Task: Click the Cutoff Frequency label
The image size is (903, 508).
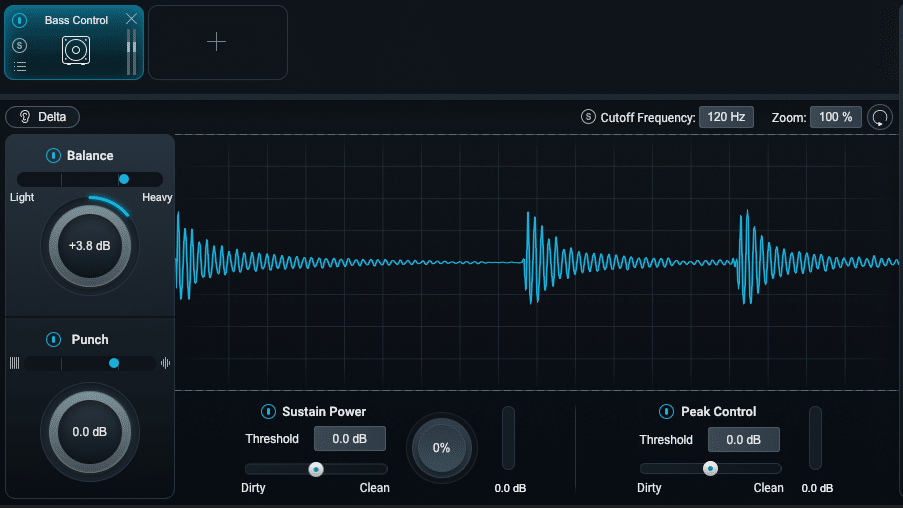Action: pyautogui.click(x=648, y=117)
